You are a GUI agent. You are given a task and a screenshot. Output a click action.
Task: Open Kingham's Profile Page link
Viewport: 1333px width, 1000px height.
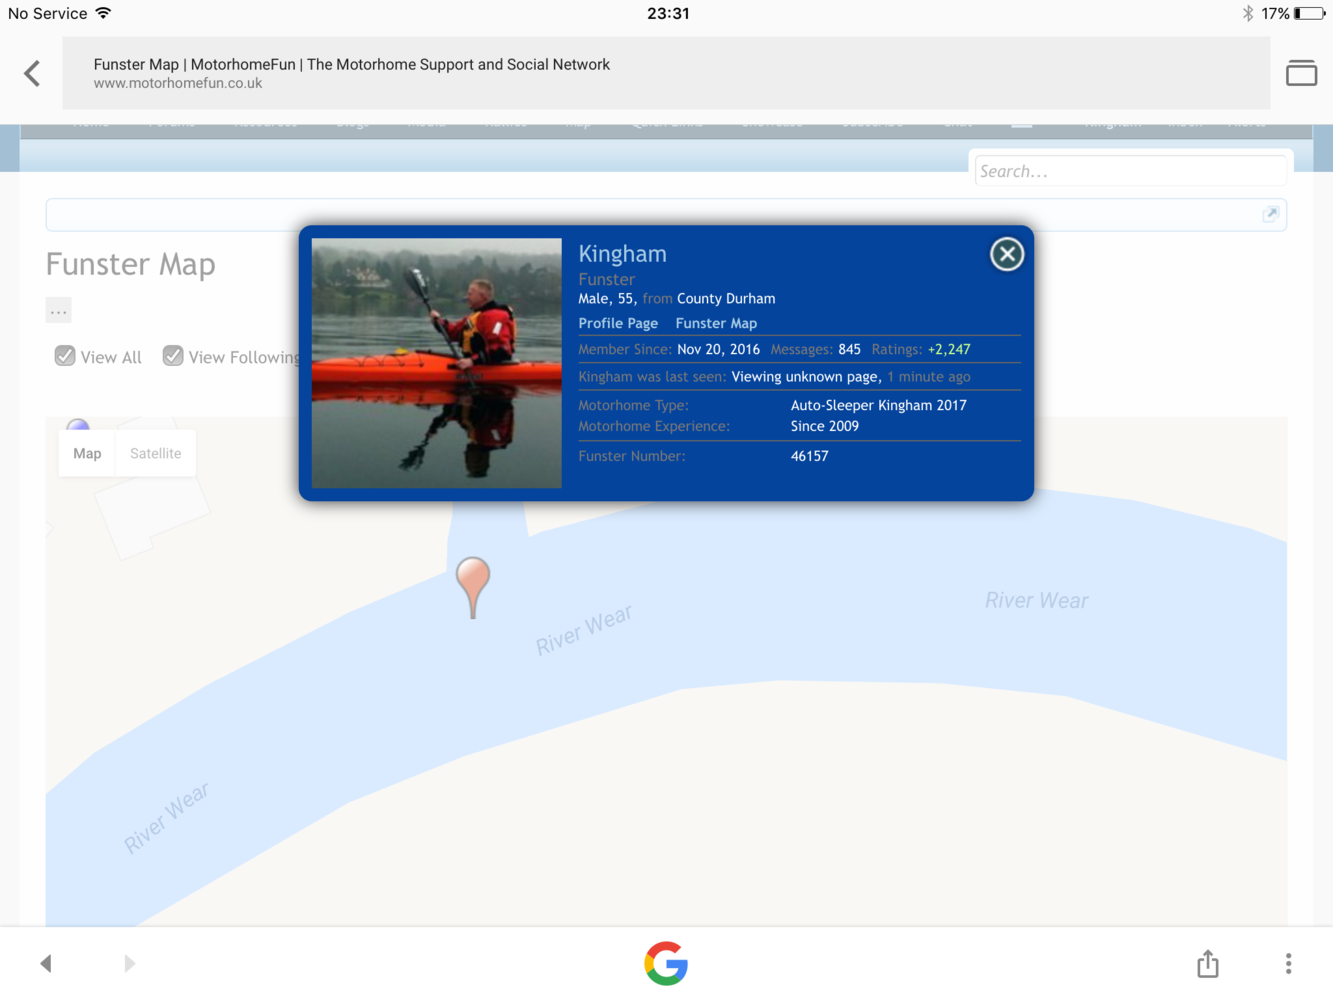(x=618, y=323)
